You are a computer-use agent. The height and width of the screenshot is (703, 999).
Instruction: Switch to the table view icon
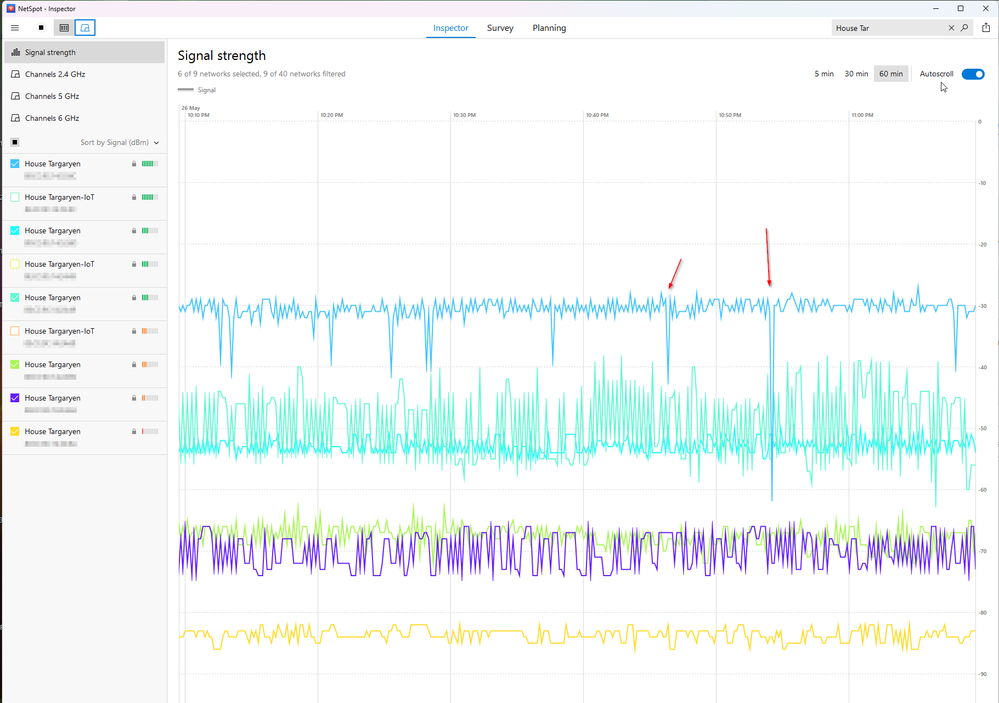pos(64,28)
